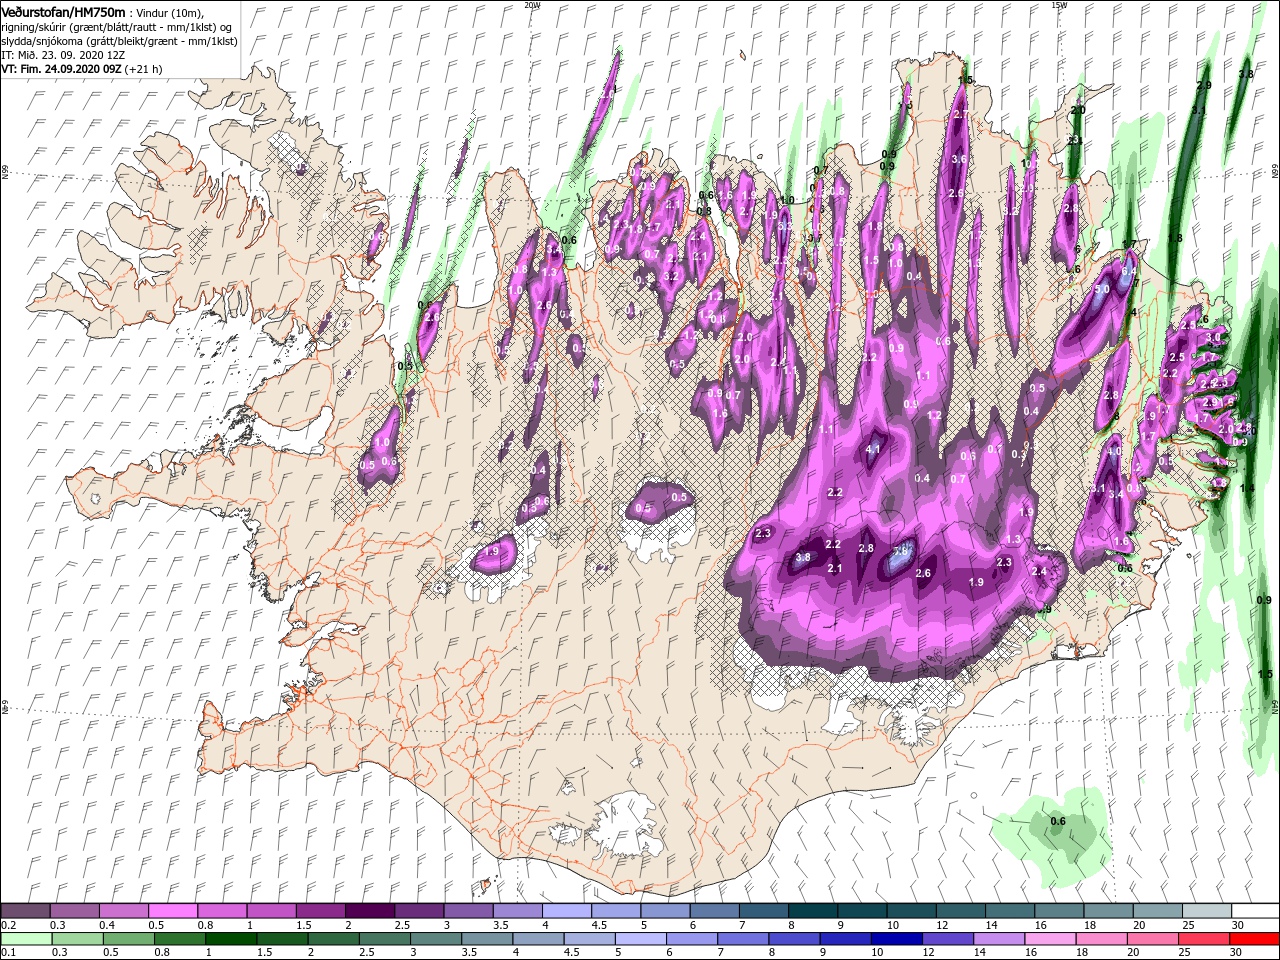Pick the darkest green swatch between 1 and 1.5, bottom legend
Viewport: 1280px width, 960px height.
(231, 940)
